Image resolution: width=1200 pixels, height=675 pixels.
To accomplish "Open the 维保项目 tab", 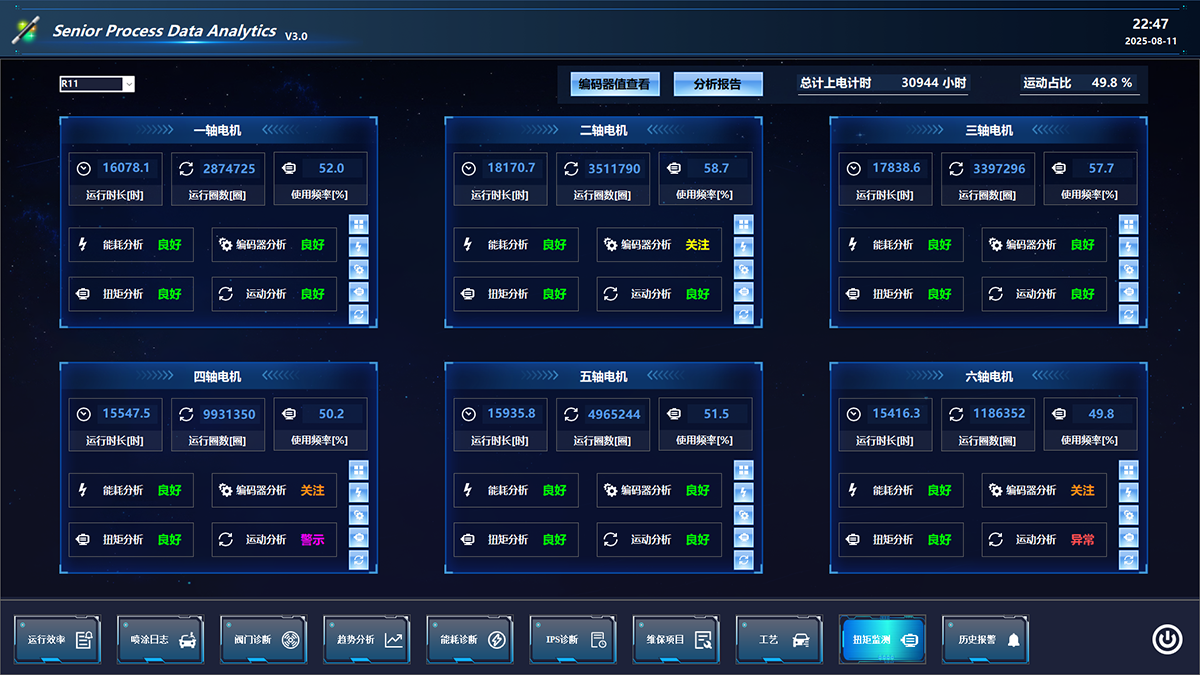I will coord(676,639).
